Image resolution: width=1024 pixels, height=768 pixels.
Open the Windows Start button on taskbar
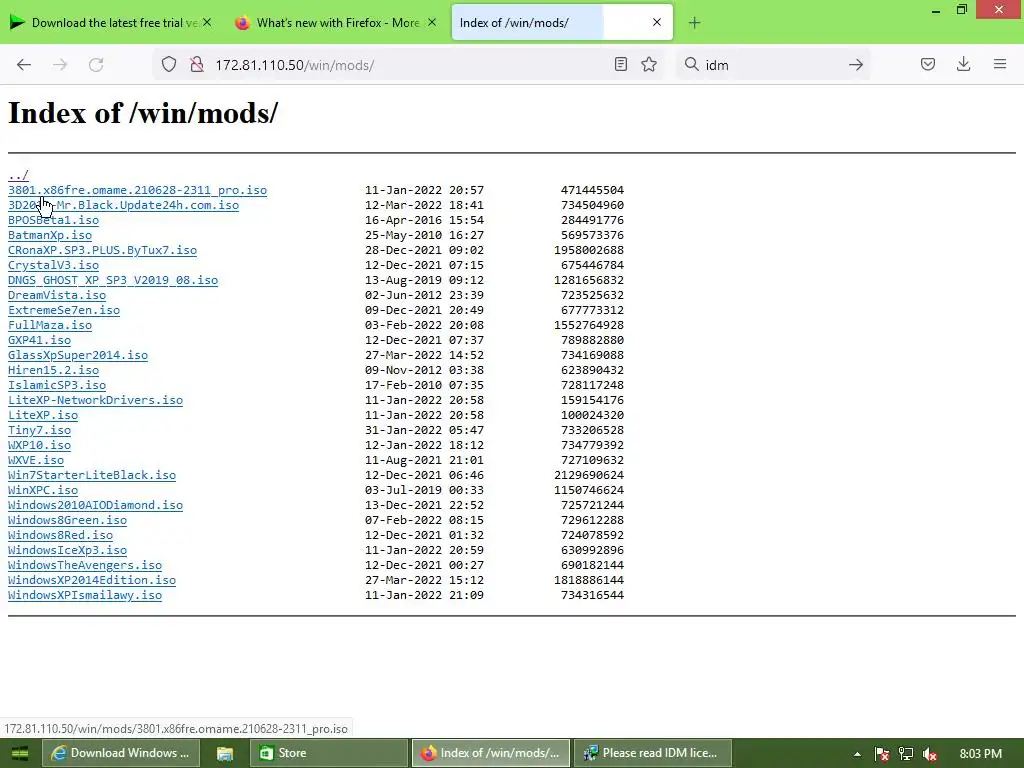(20, 754)
